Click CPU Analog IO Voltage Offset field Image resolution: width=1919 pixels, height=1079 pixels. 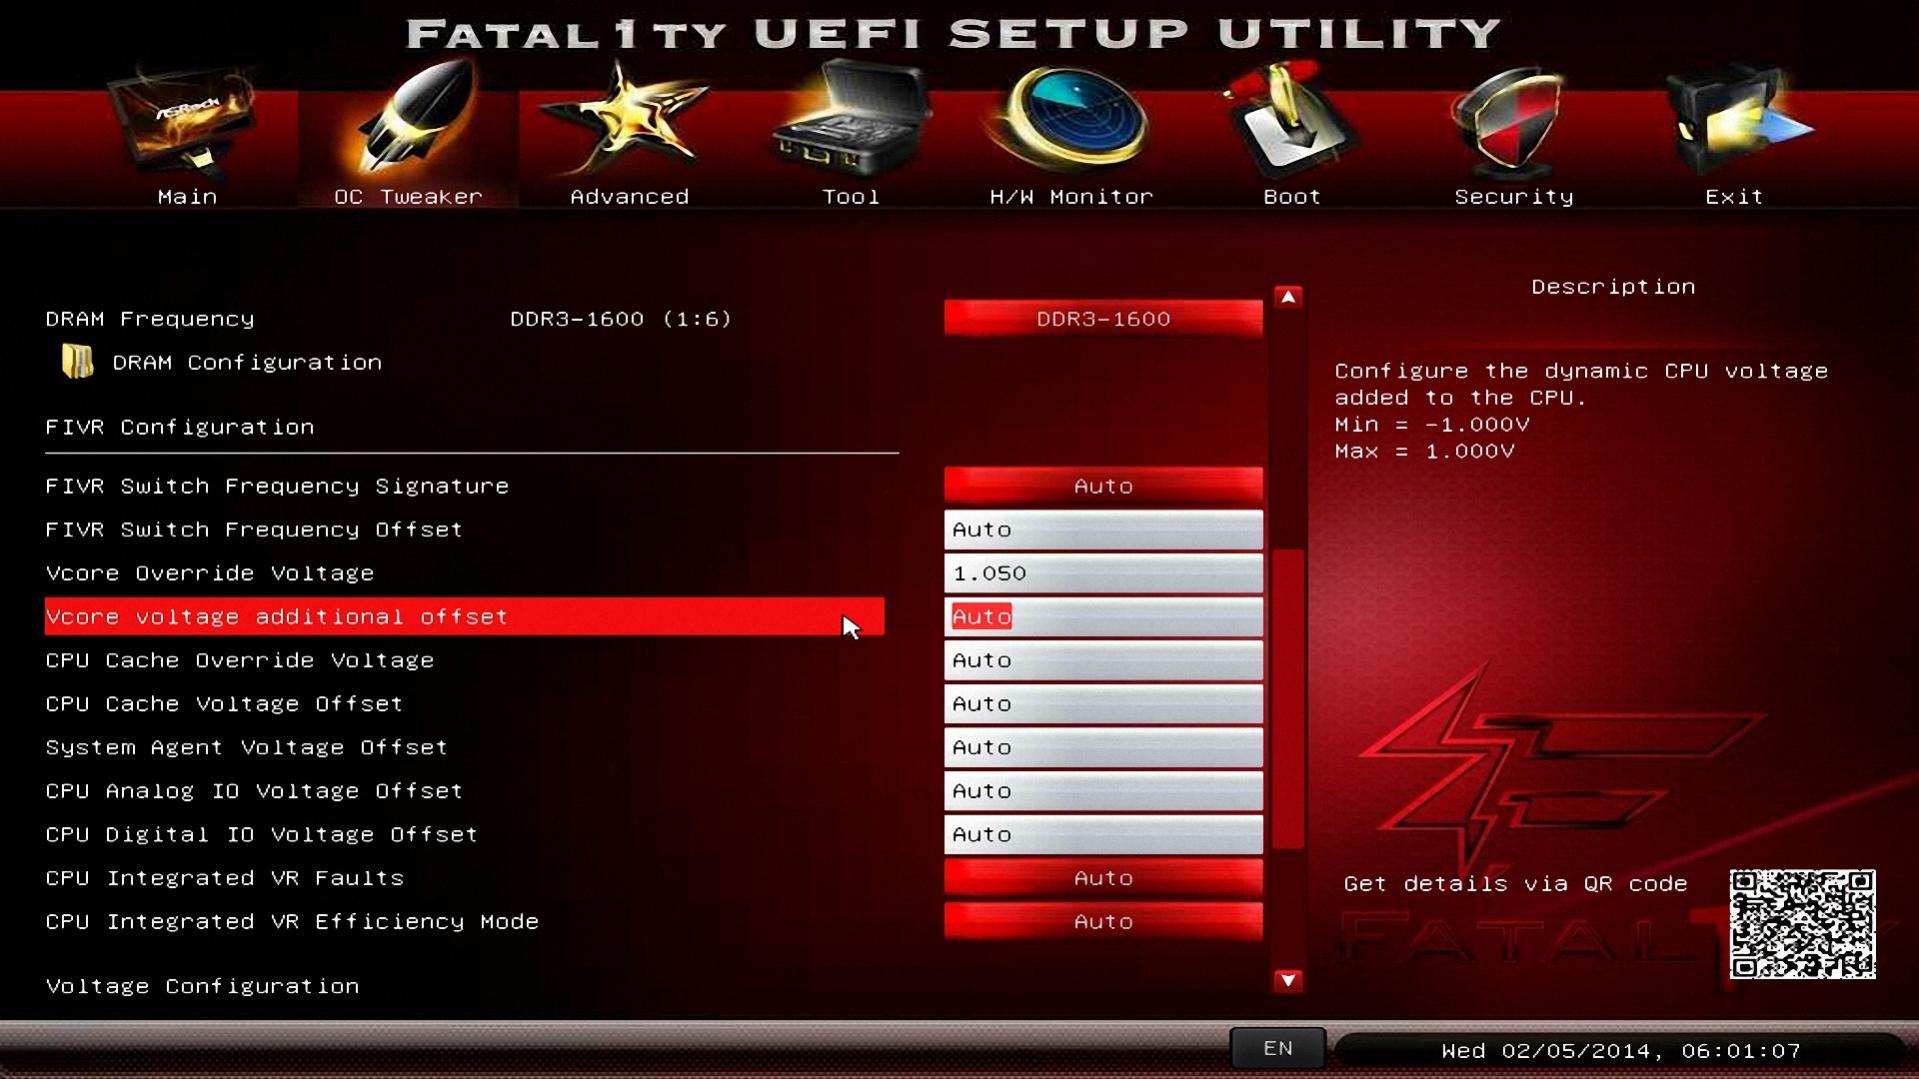pyautogui.click(x=1103, y=791)
